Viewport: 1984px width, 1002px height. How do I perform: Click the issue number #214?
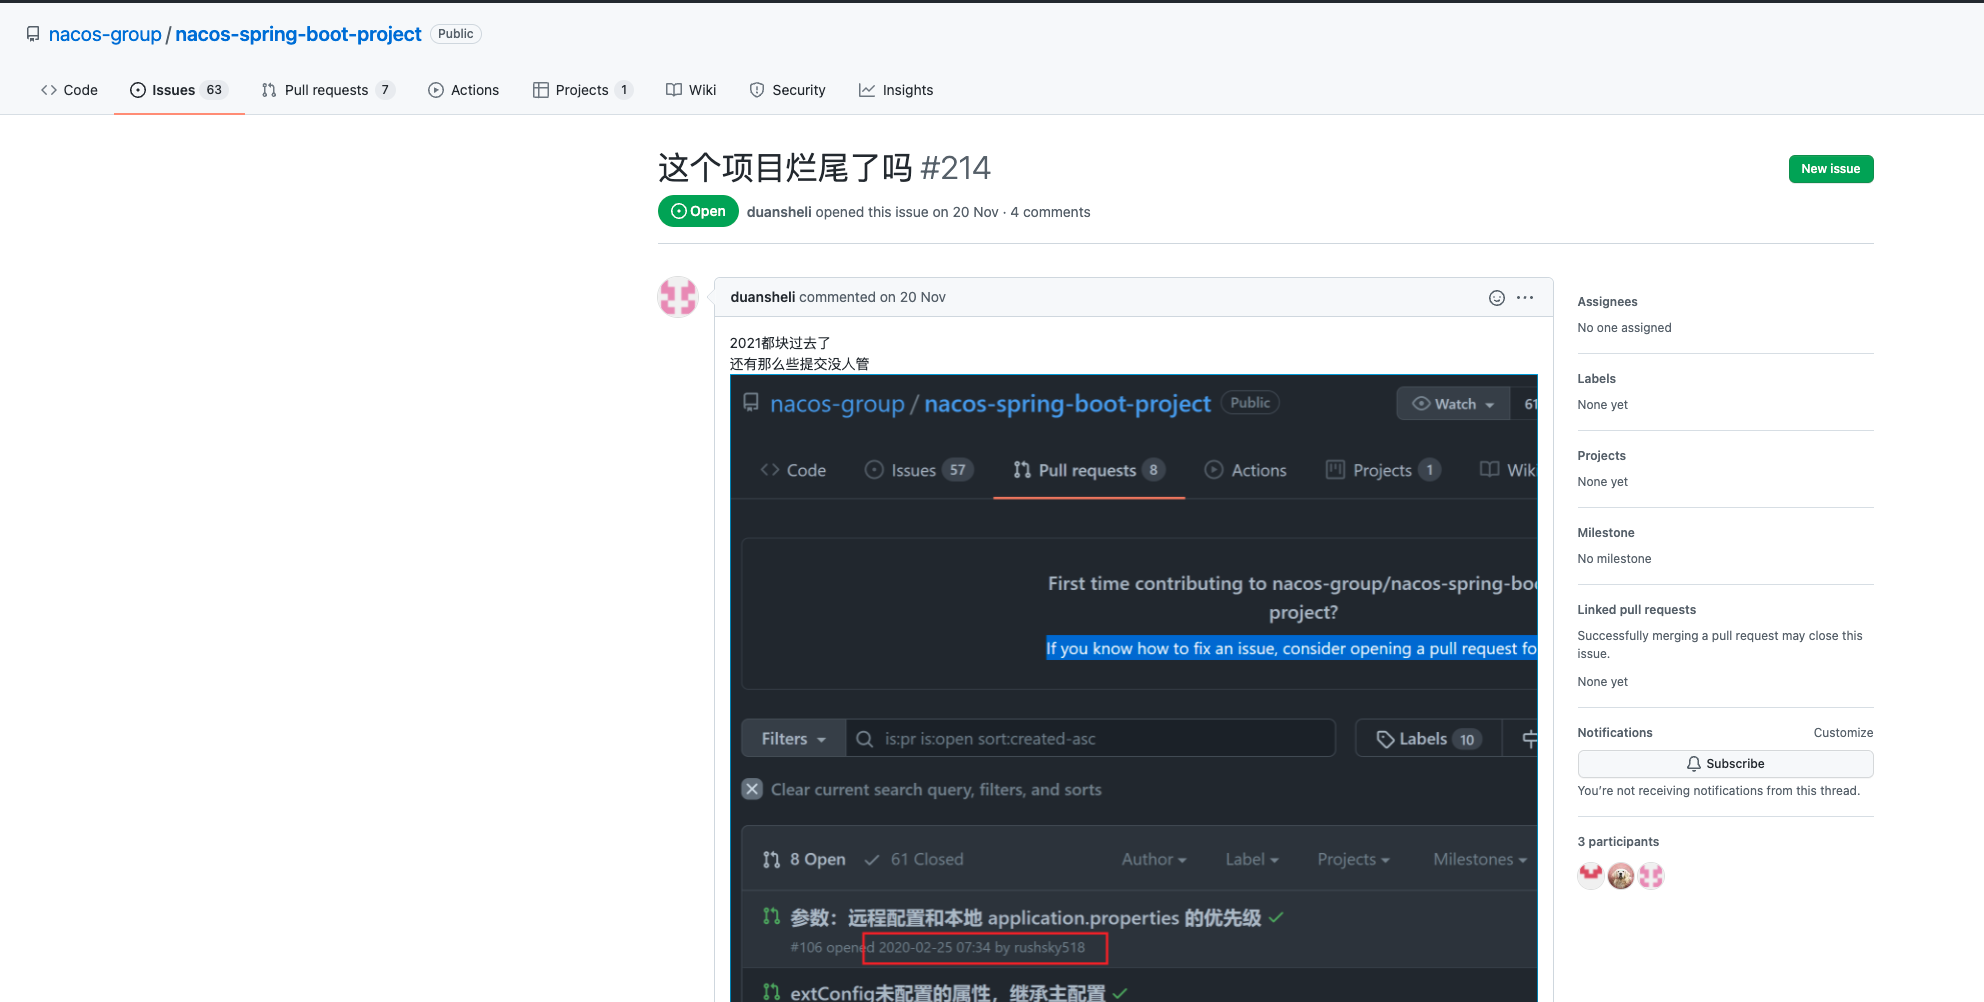955,168
